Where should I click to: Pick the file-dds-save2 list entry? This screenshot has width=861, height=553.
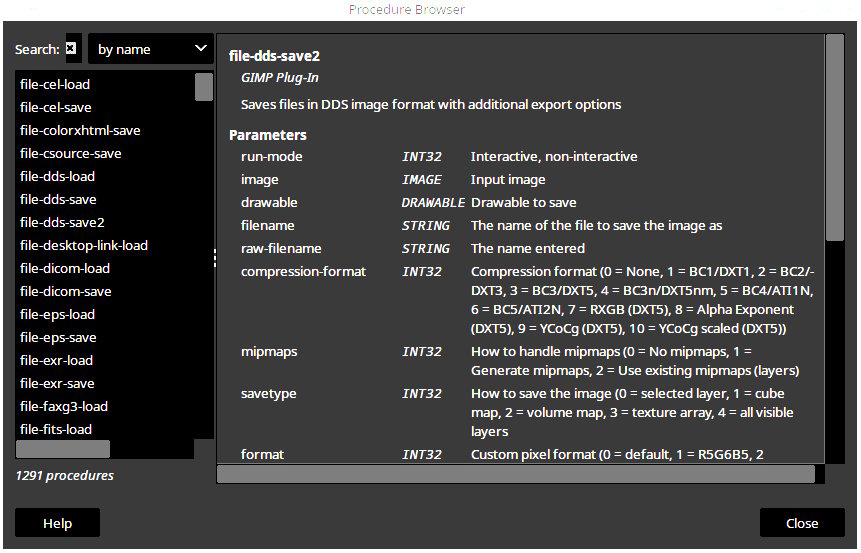(x=62, y=222)
